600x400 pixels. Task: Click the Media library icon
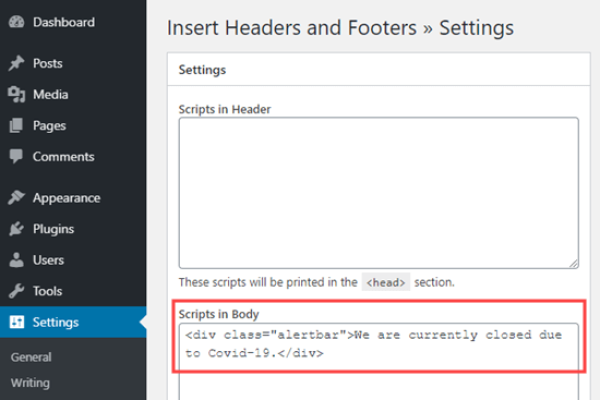click(16, 95)
